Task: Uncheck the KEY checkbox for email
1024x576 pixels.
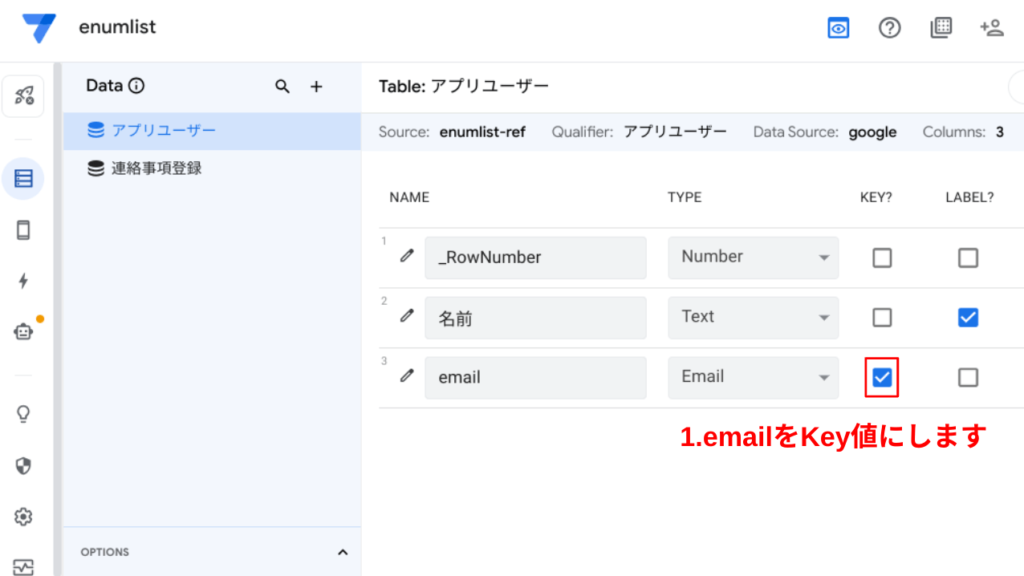Action: point(882,377)
